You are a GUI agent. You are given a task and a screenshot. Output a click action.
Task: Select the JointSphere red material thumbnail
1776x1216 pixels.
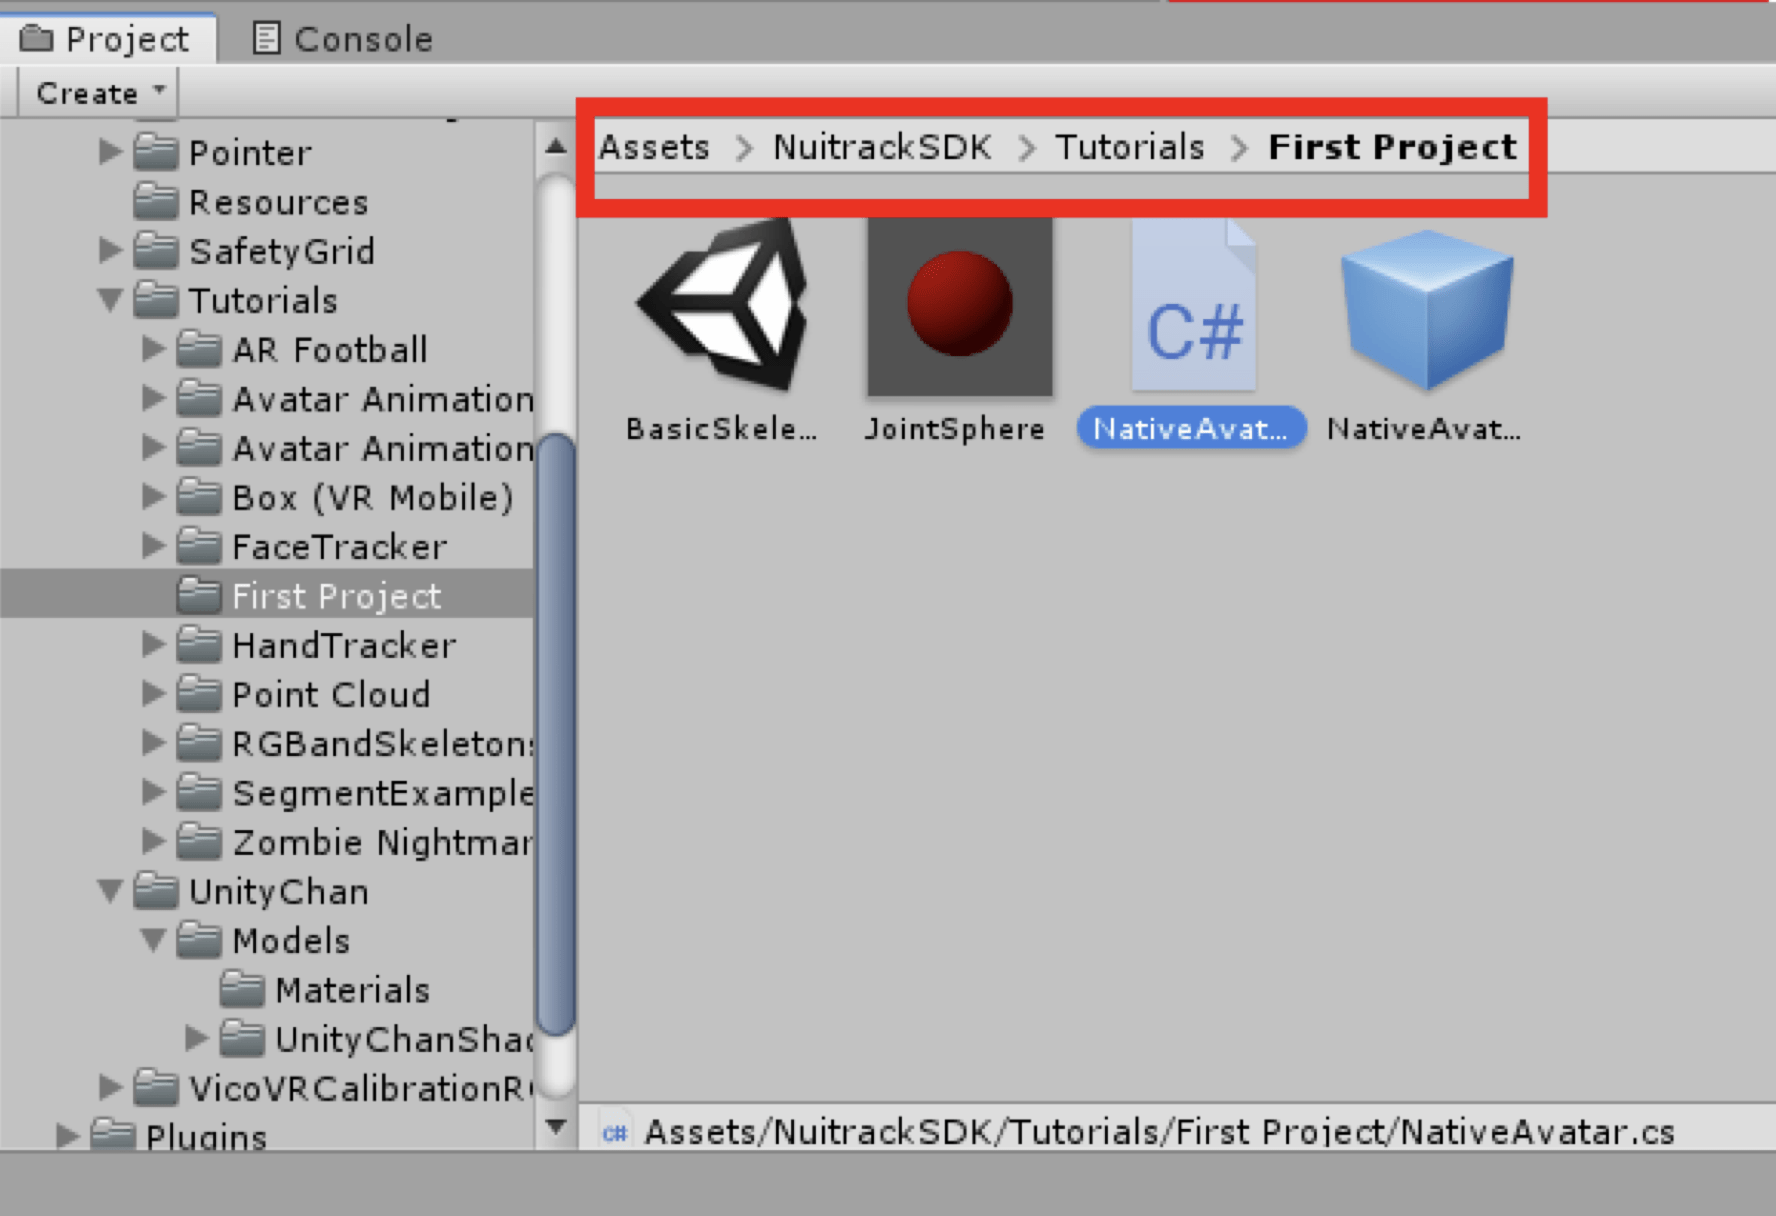click(x=959, y=306)
